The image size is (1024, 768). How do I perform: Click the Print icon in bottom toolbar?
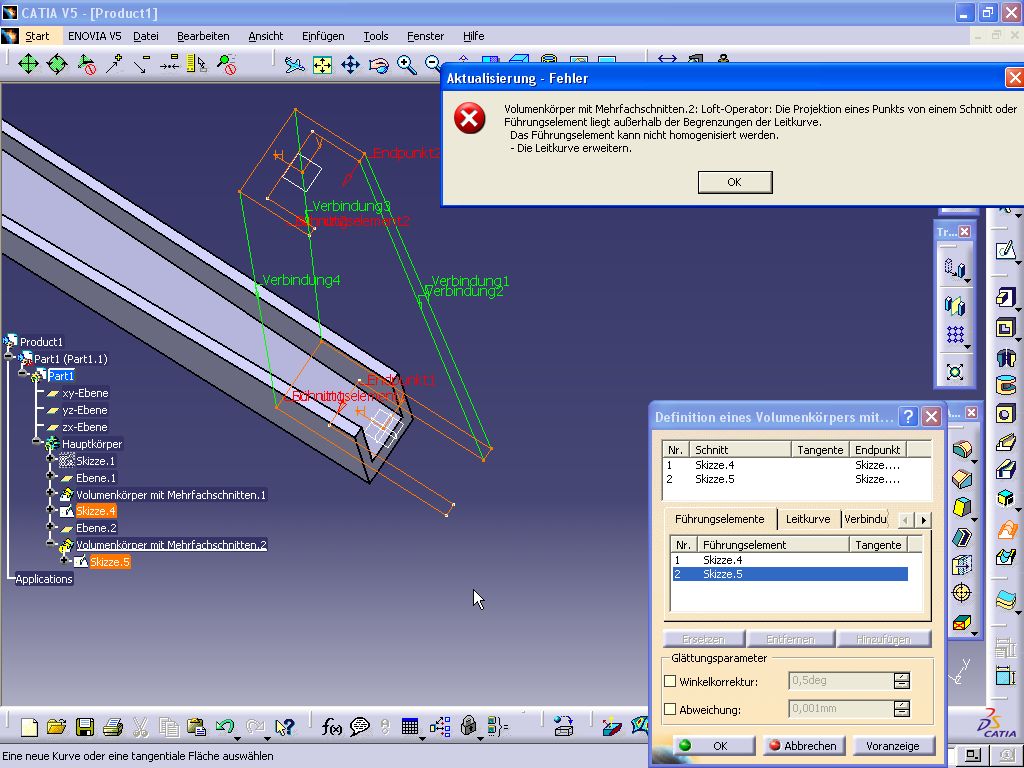[113, 727]
